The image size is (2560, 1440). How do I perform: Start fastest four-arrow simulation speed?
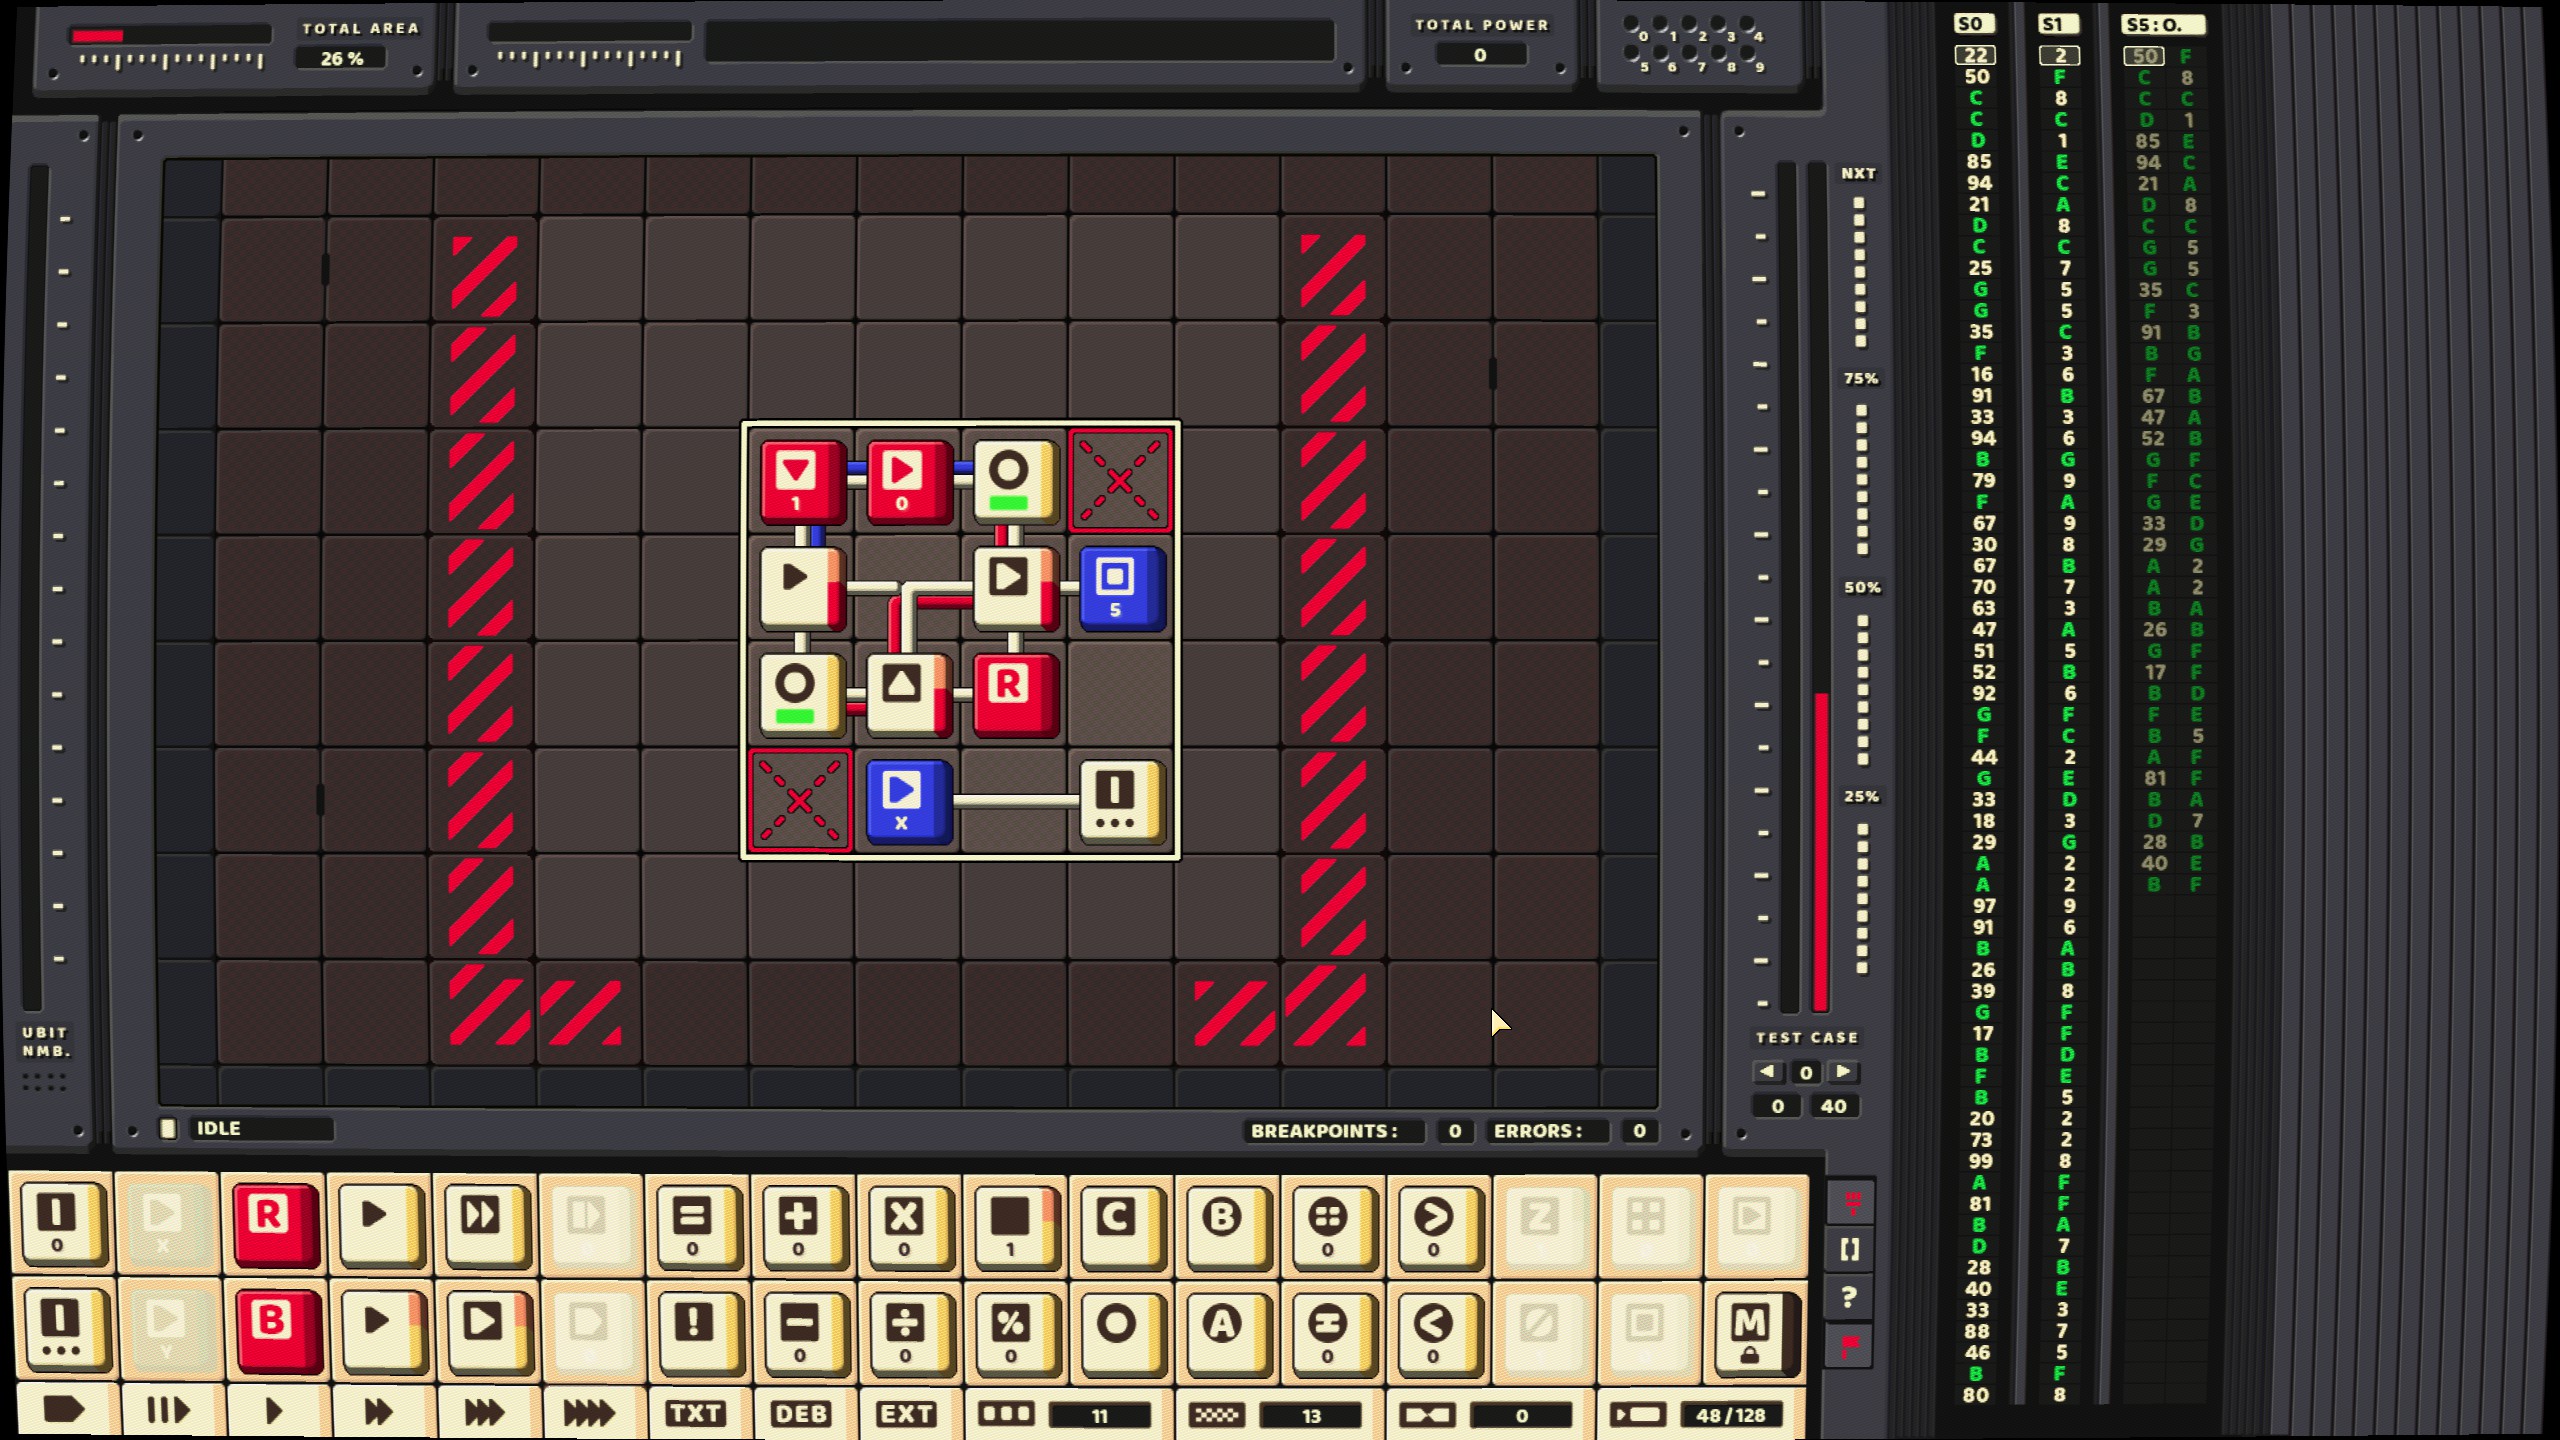(589, 1412)
